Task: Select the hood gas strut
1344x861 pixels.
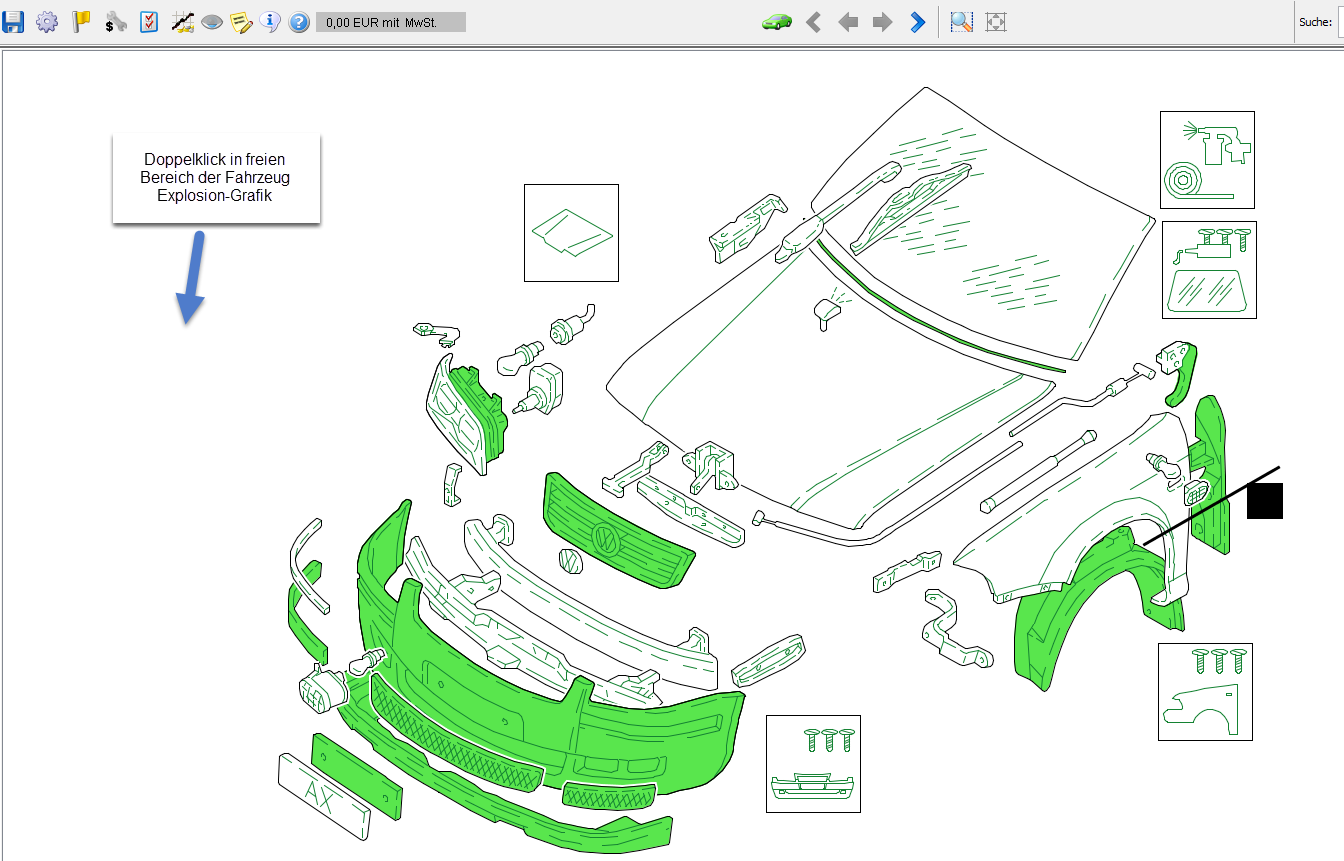Action: (x=1037, y=470)
